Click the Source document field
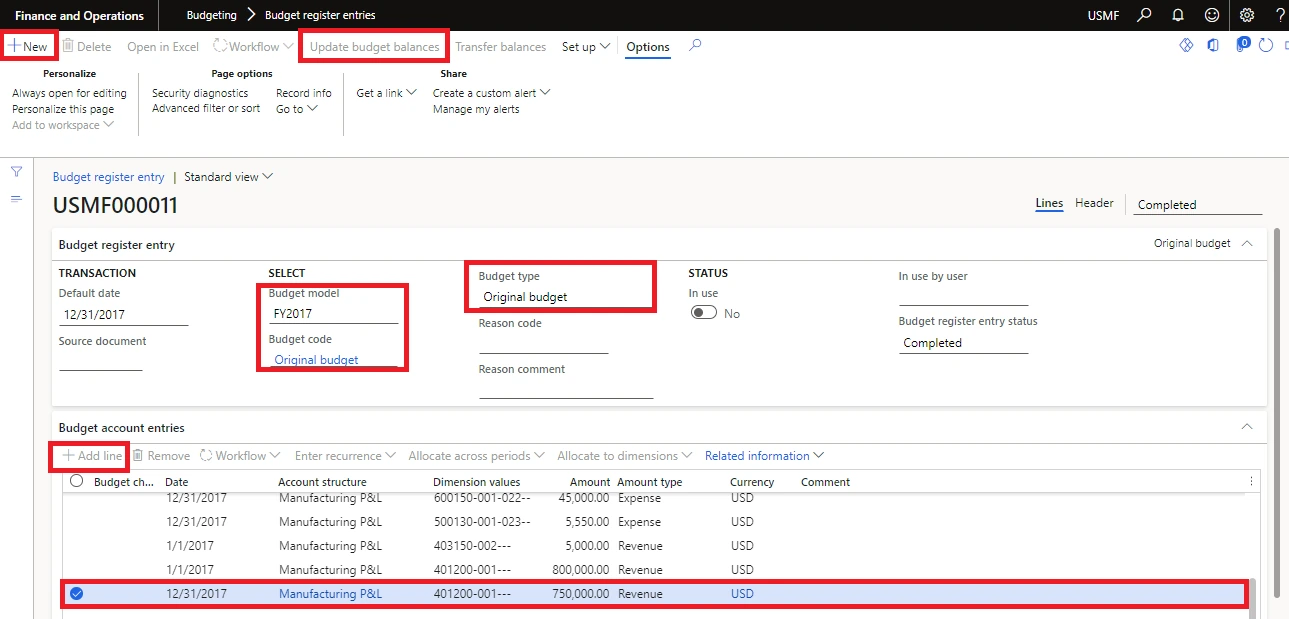 point(101,361)
